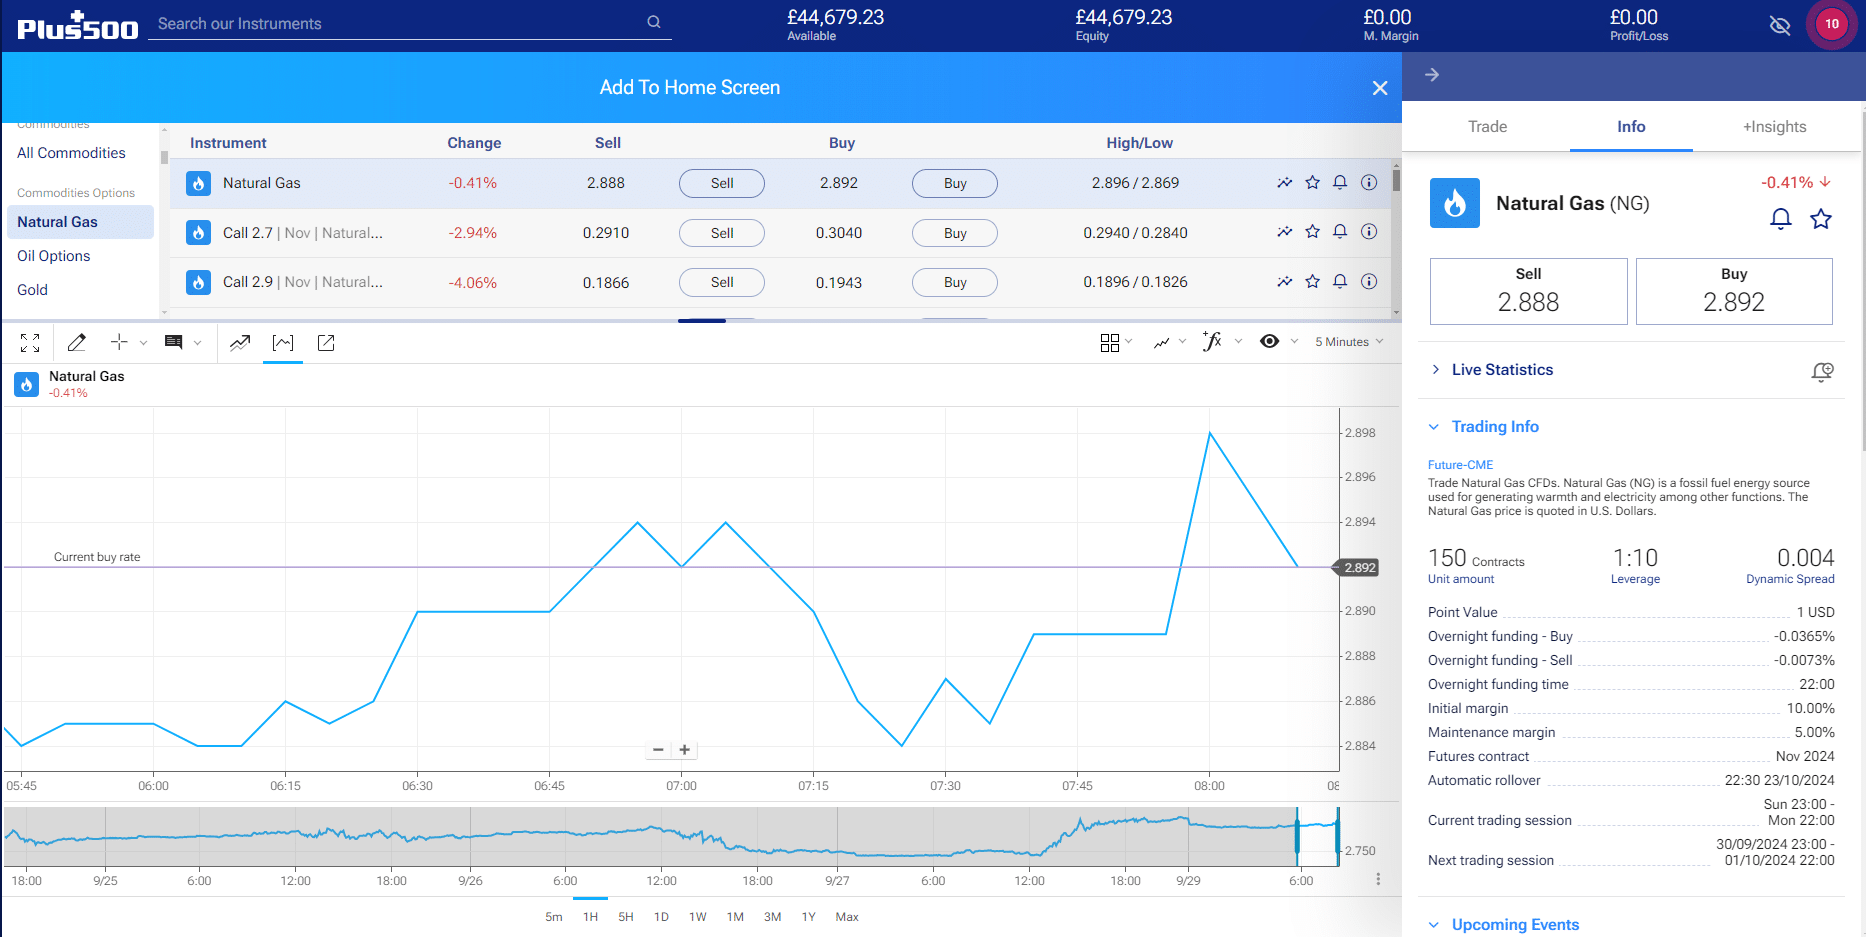
Task: Select the crosshair cursor tool
Action: pyautogui.click(x=119, y=342)
